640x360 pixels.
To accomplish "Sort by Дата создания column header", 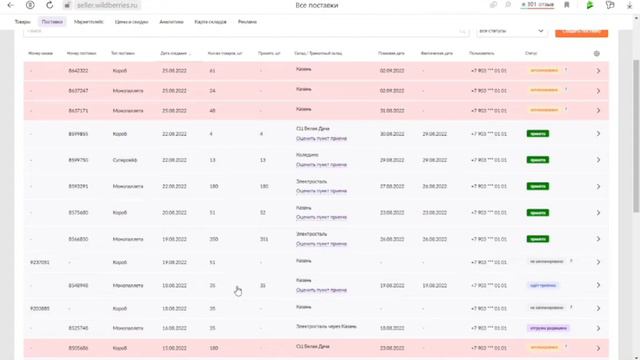I will 176,53.
